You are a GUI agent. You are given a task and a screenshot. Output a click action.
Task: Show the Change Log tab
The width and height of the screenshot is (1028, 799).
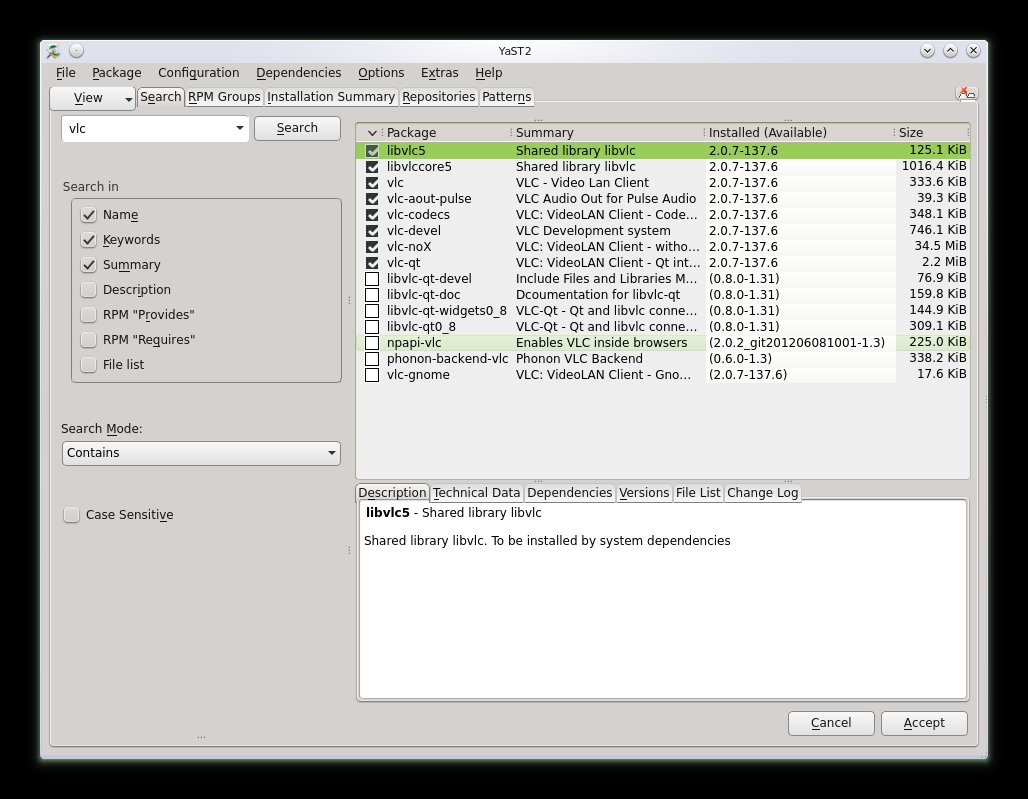pos(762,493)
